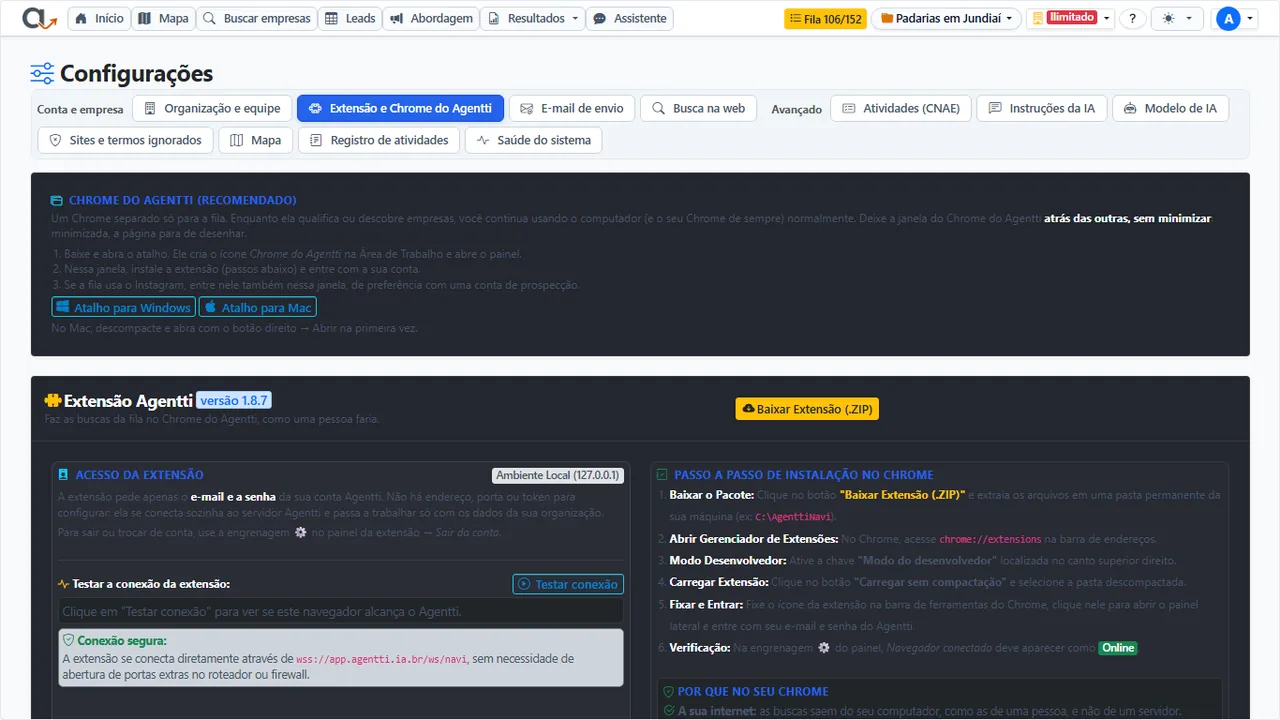Navigate to Leads

point(350,19)
